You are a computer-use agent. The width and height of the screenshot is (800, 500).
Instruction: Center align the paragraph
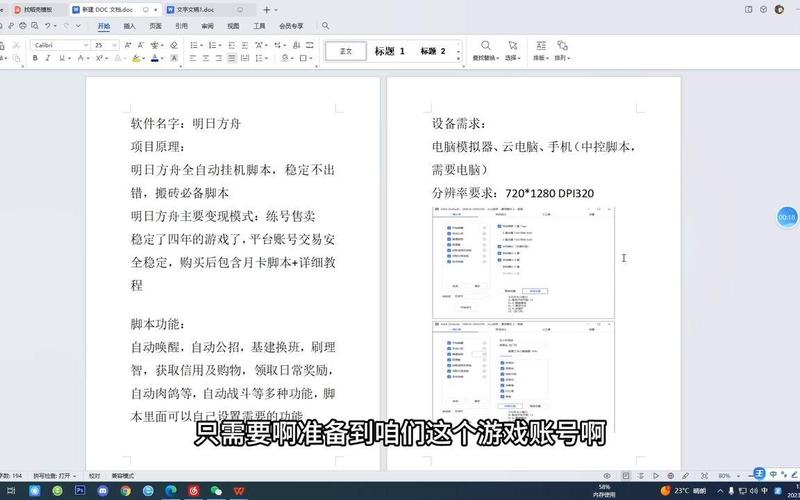click(206, 59)
